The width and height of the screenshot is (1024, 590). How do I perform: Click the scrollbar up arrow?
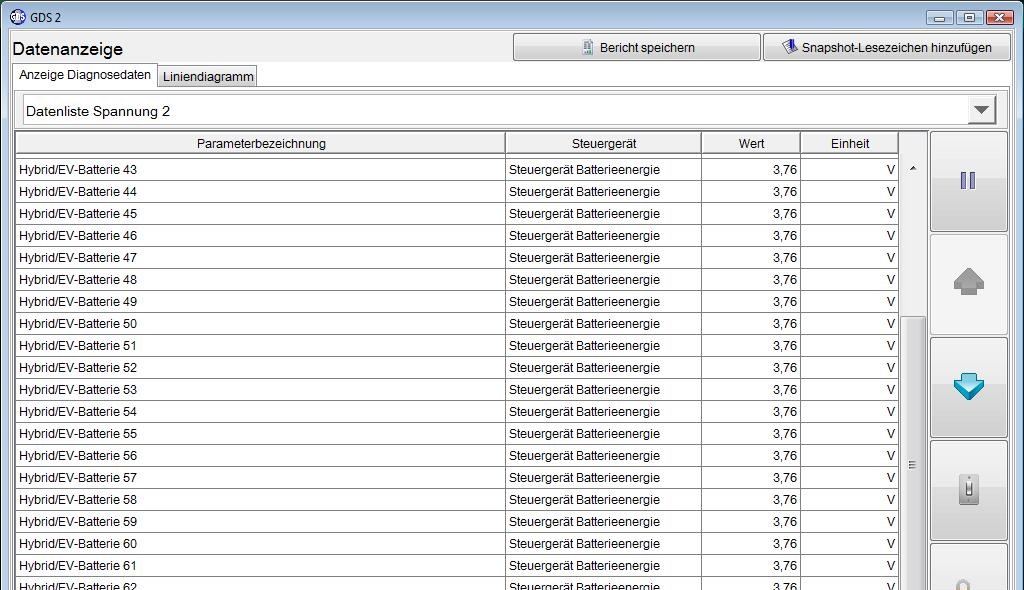coord(912,169)
